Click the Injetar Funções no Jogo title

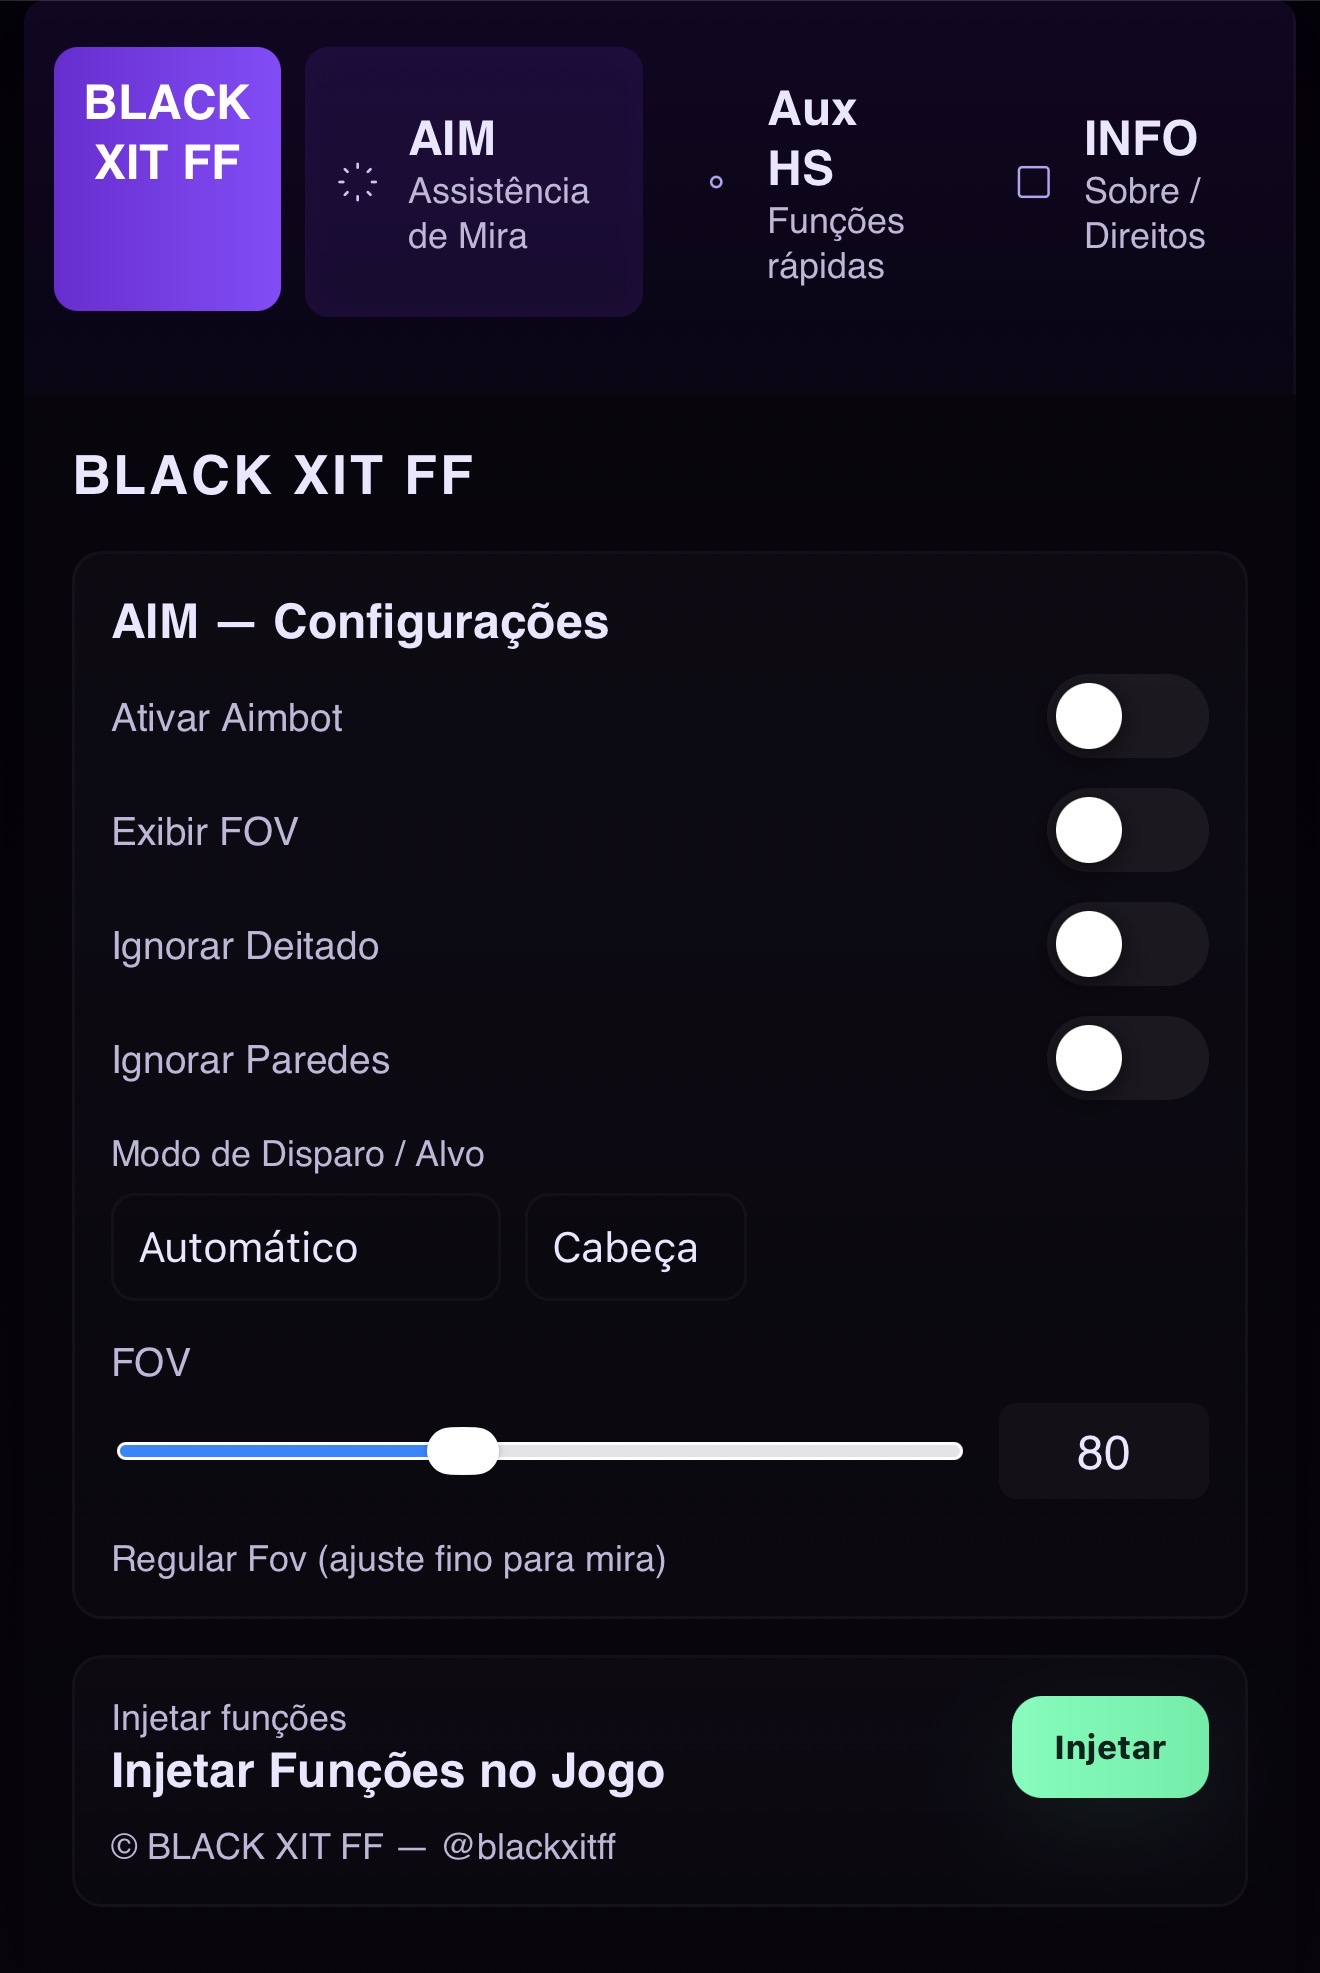coord(388,1771)
